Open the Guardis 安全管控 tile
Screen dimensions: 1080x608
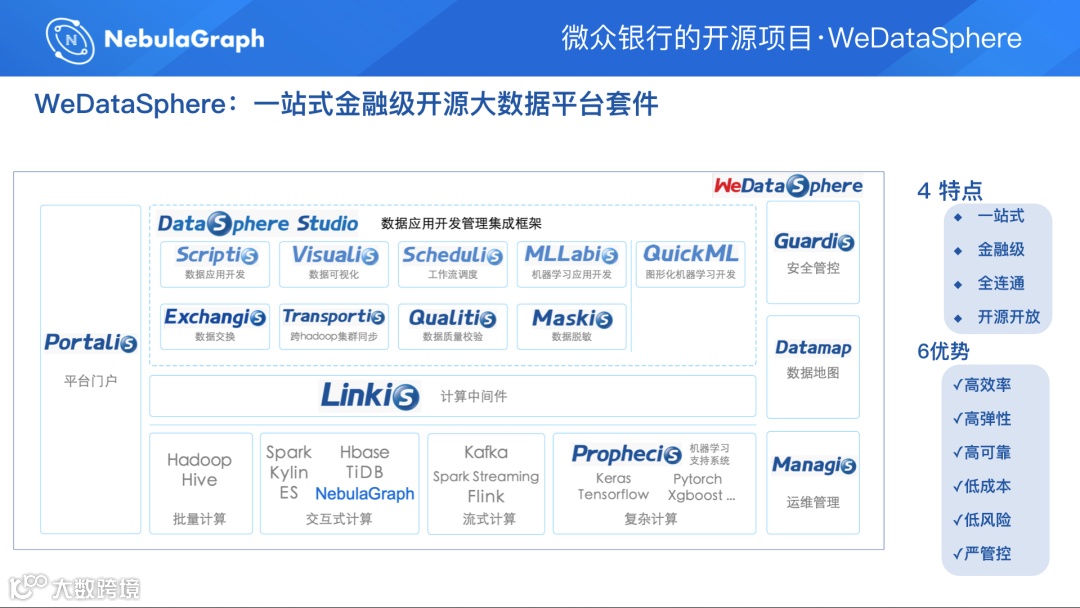click(813, 252)
